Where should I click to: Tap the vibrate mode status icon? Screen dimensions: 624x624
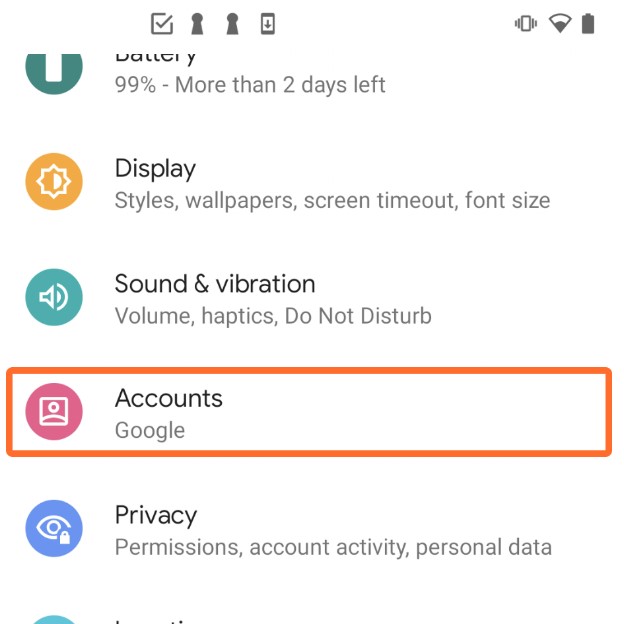526,23
